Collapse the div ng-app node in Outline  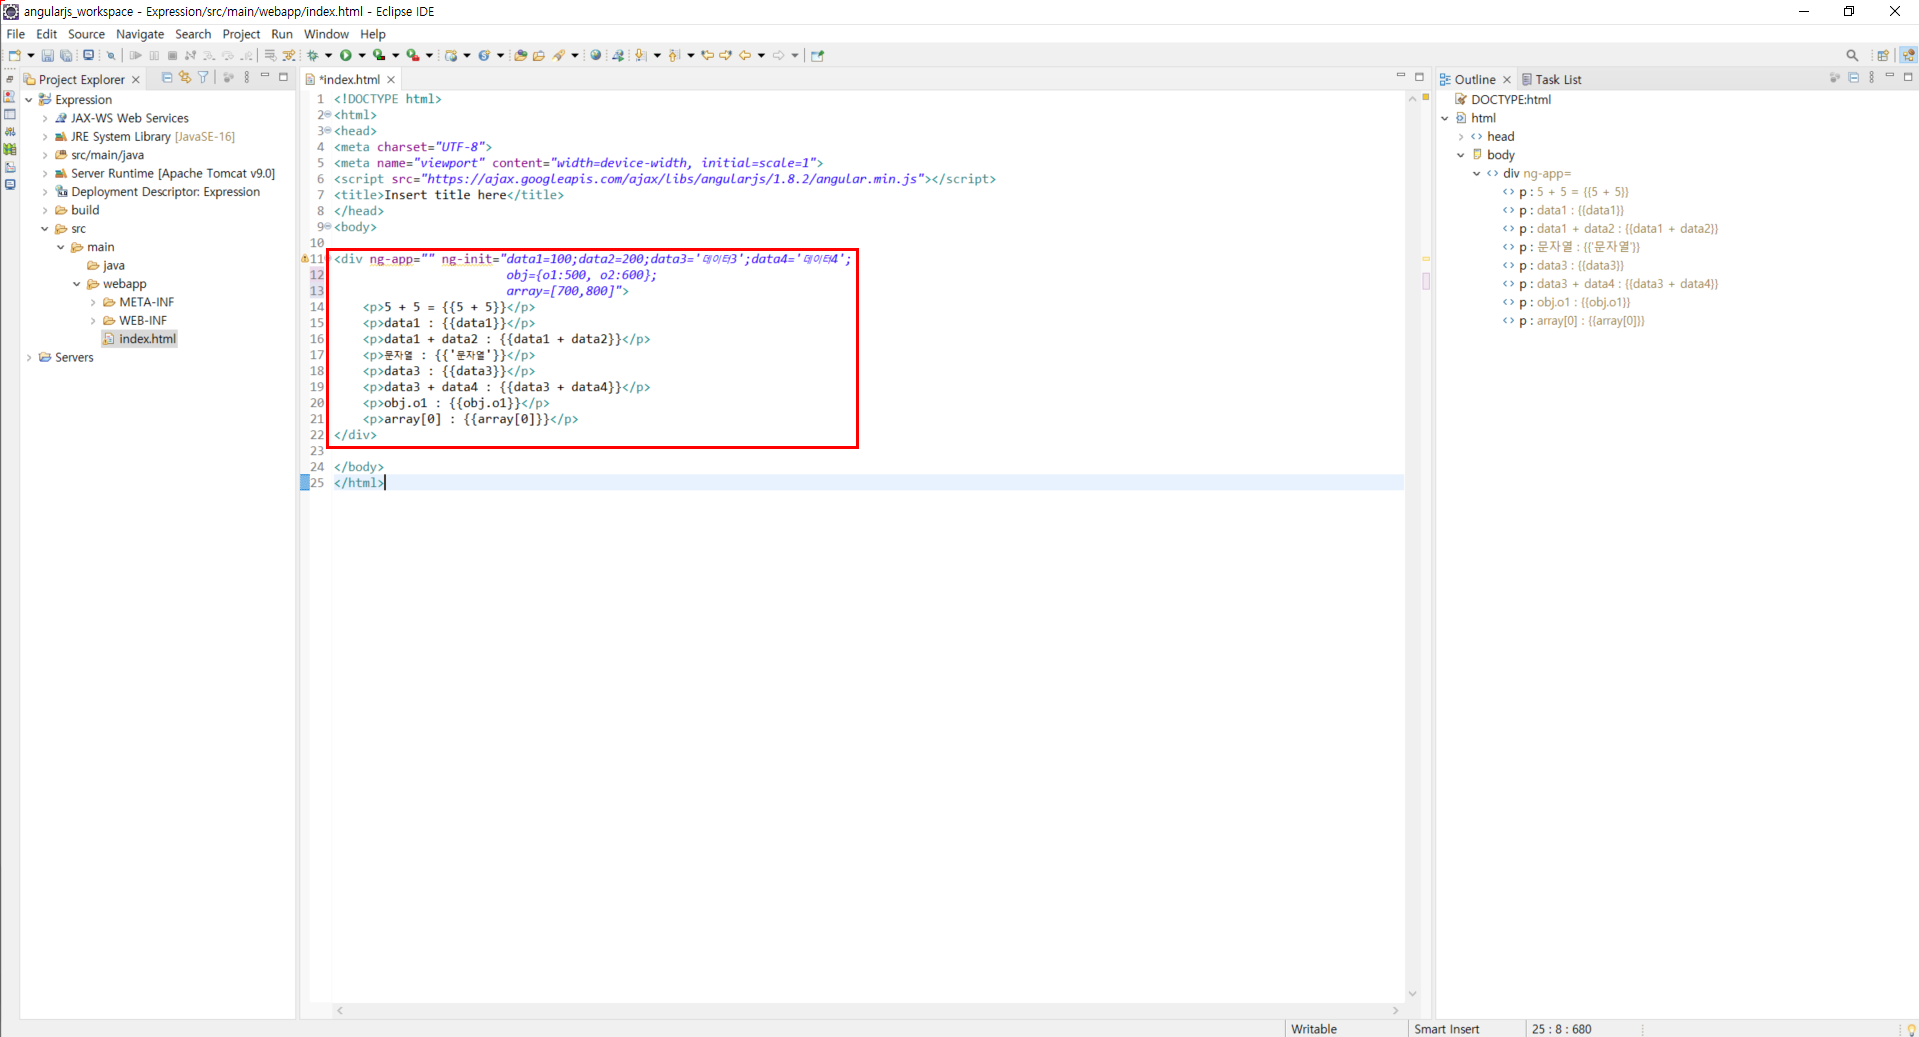(1477, 174)
